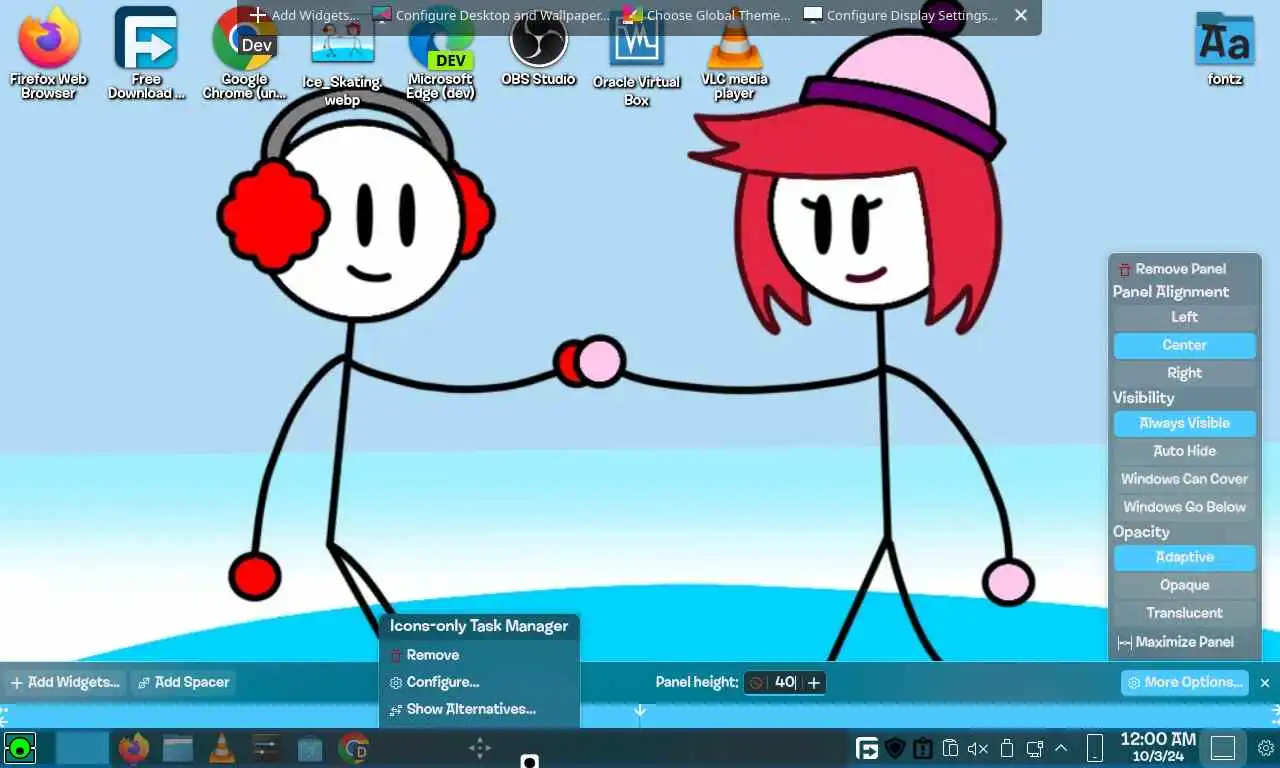Image resolution: width=1280 pixels, height=768 pixels.
Task: Set panel opacity to Opaque
Action: tap(1184, 585)
